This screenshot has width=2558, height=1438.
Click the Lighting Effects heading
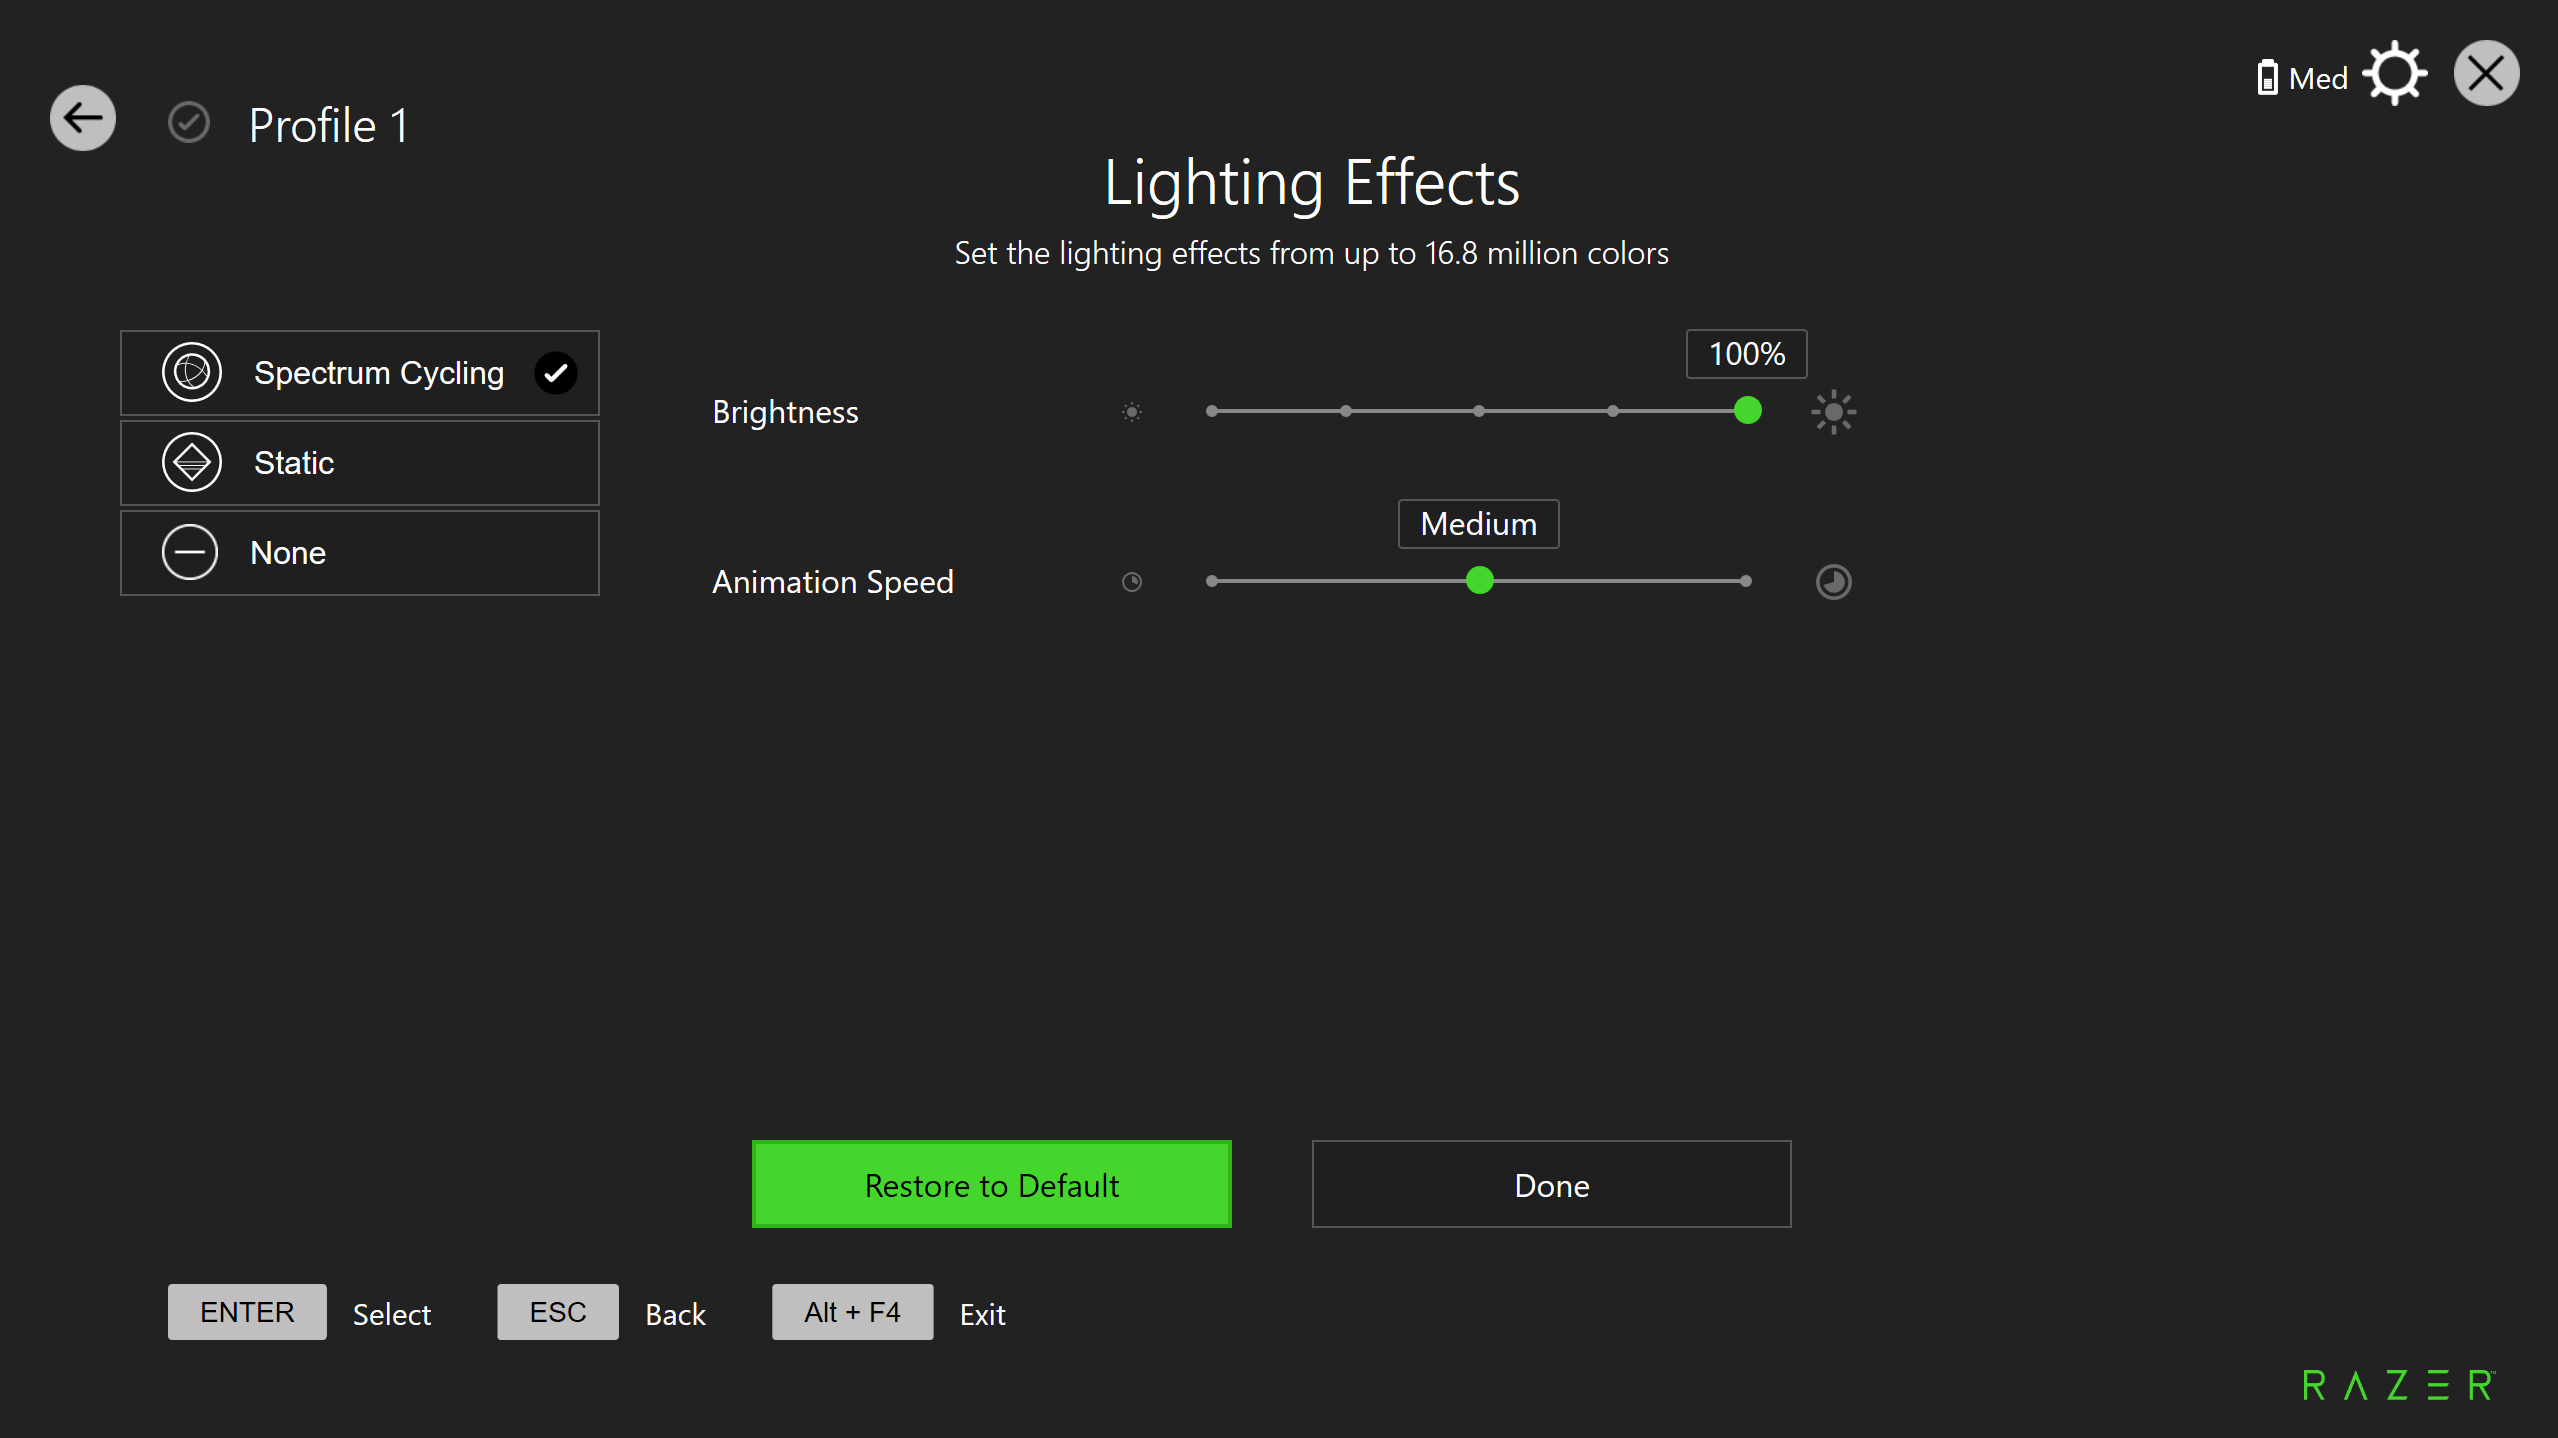pyautogui.click(x=1312, y=183)
